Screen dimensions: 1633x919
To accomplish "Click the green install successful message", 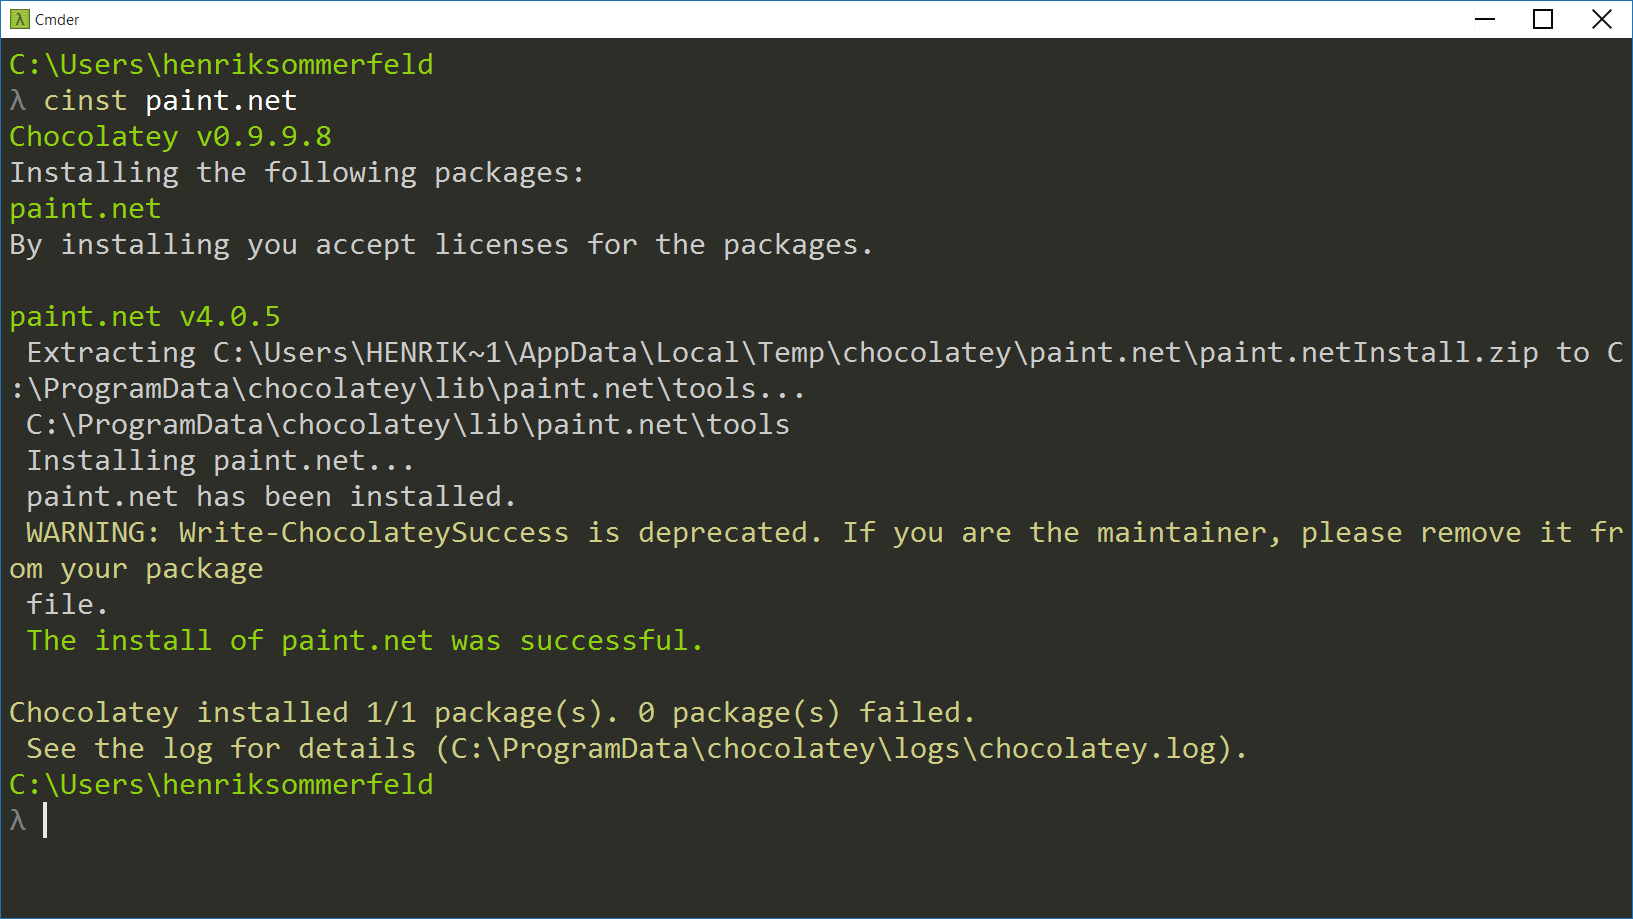I will 365,641.
